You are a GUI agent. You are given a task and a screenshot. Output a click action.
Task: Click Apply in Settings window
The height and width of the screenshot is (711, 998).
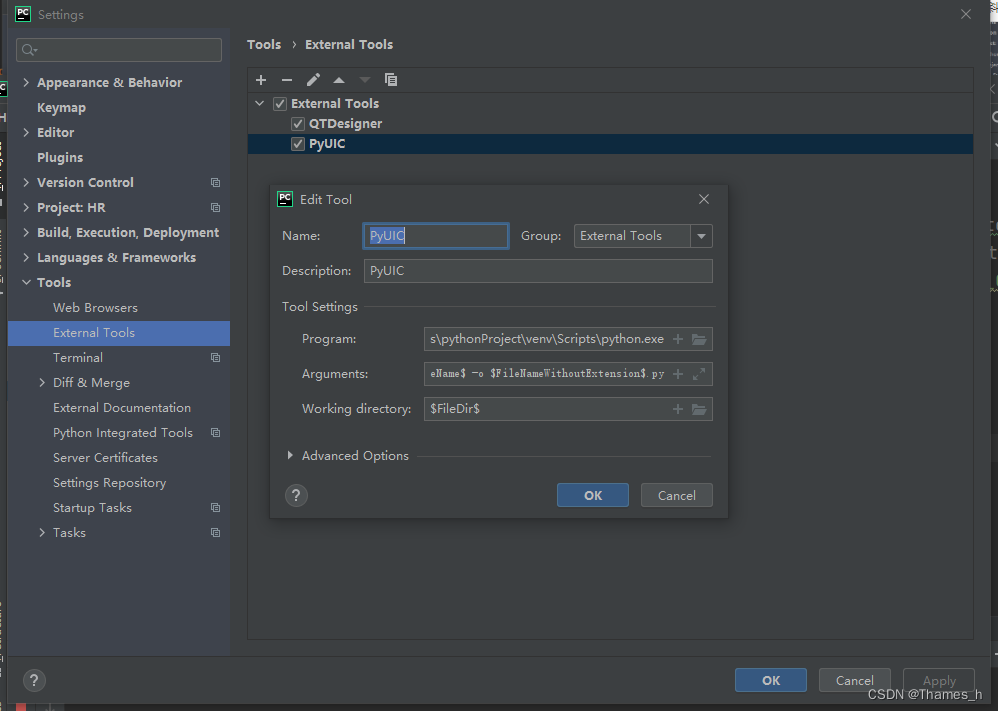939,680
